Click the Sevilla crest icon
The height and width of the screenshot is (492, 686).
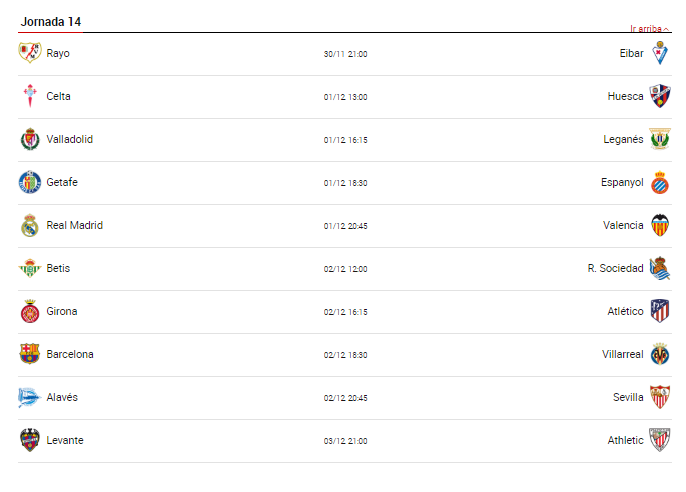[x=660, y=397]
